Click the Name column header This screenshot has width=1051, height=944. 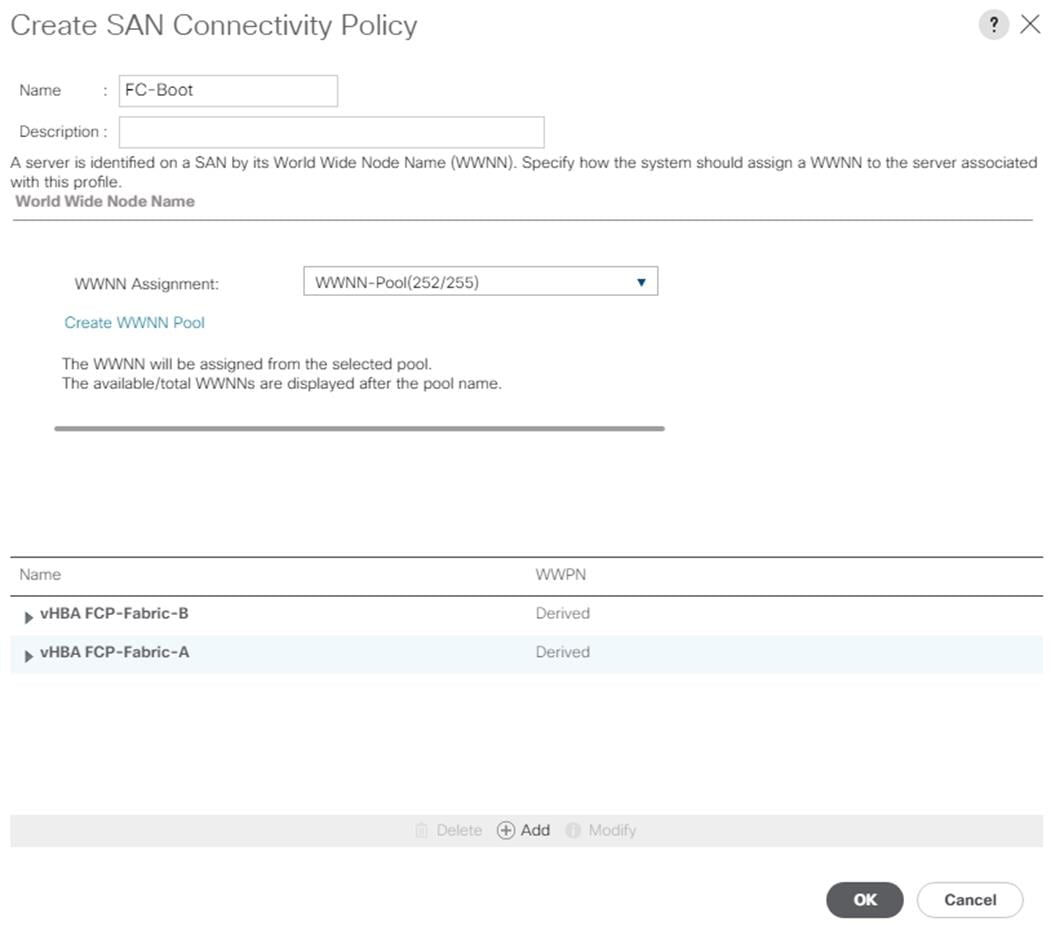click(x=40, y=575)
